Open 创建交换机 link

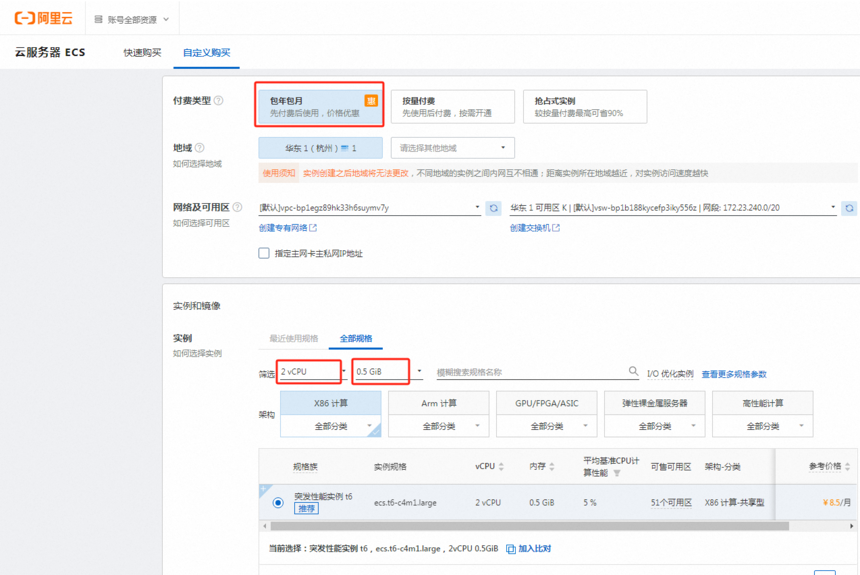pos(535,228)
